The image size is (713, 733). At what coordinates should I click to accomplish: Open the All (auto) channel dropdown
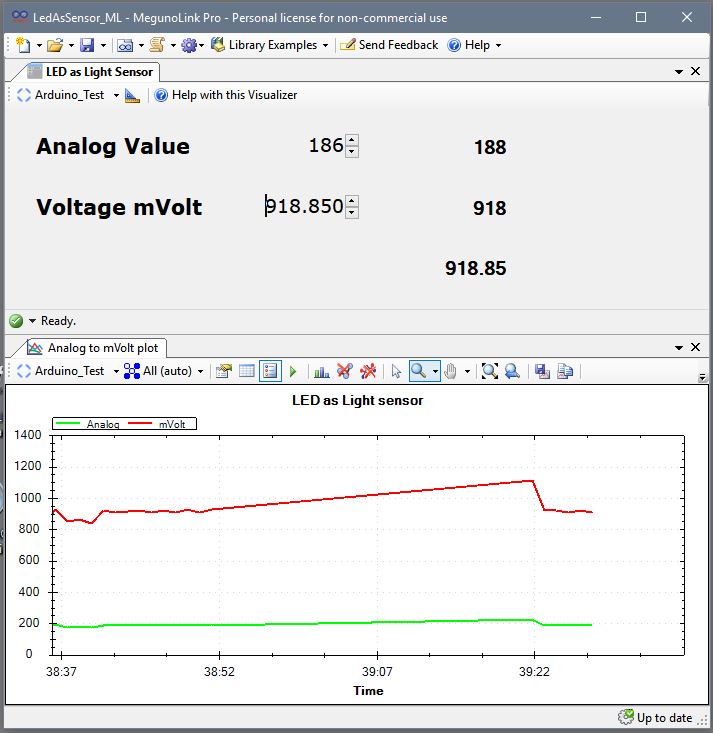click(x=164, y=371)
